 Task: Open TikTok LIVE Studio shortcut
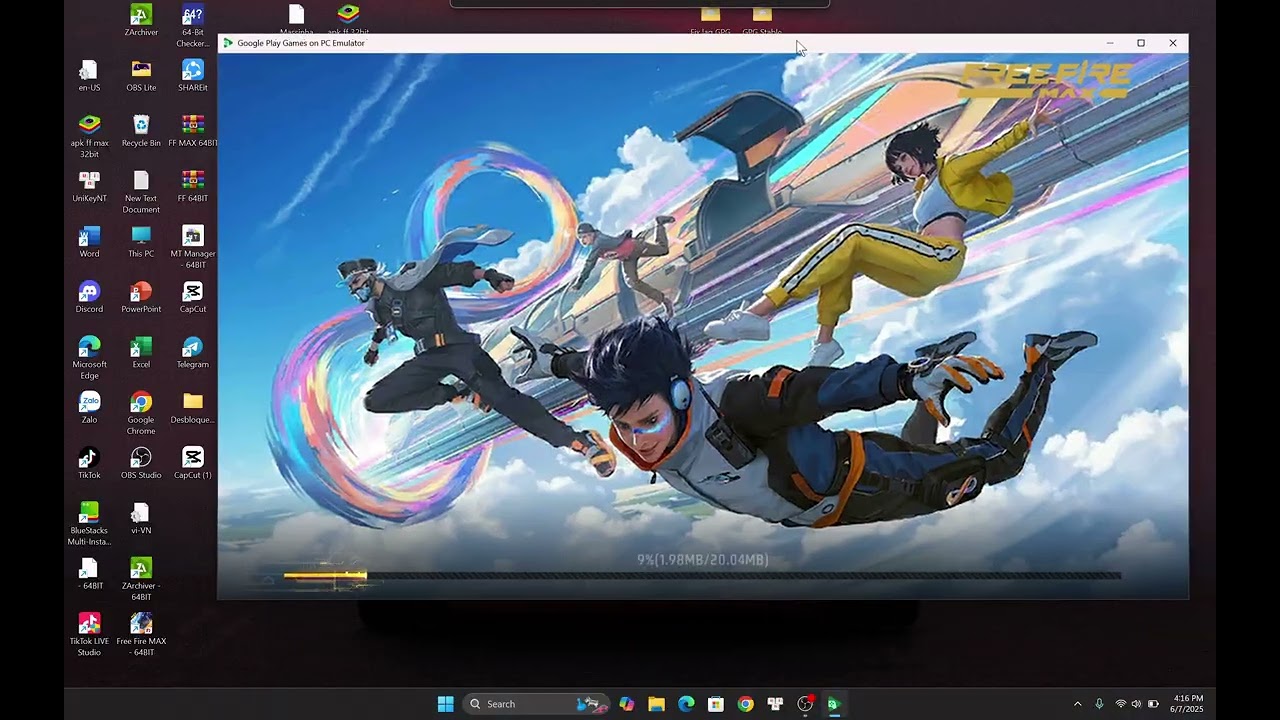click(89, 635)
